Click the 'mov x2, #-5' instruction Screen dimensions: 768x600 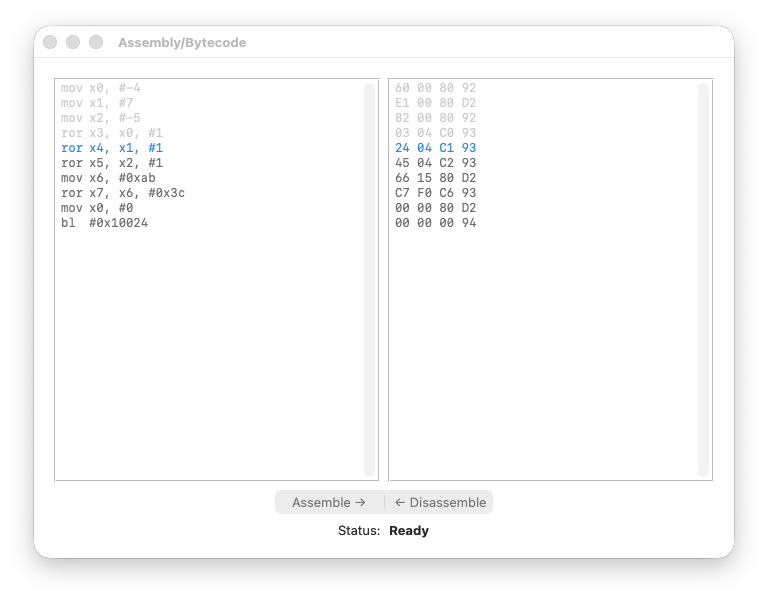[x=100, y=118]
